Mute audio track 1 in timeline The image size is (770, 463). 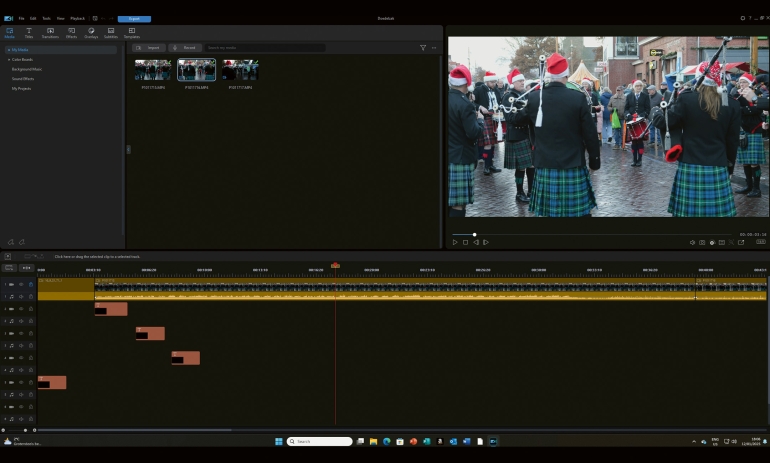pyautogui.click(x=21, y=296)
